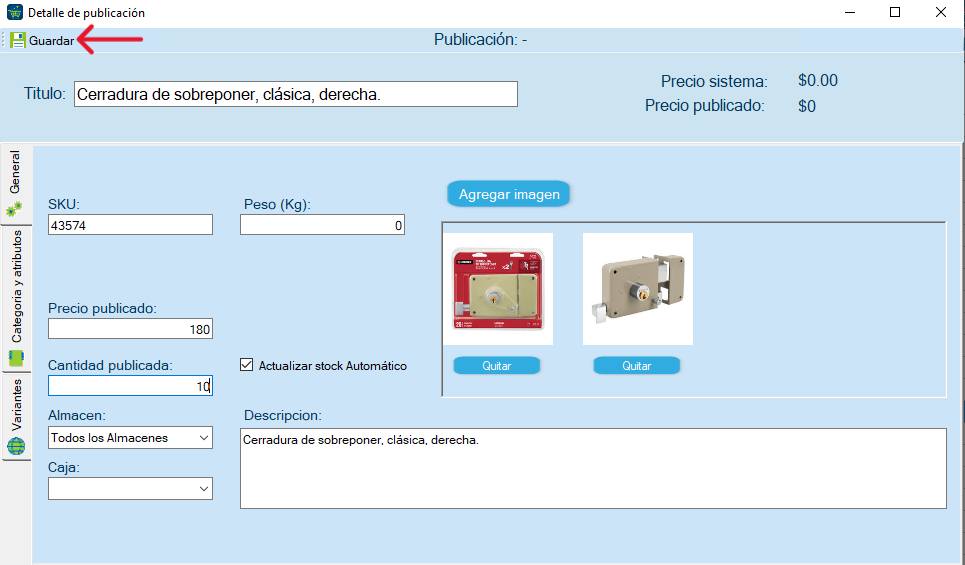Select the red packaged lock thumbnail
This screenshot has height=565, width=965.
(498, 289)
